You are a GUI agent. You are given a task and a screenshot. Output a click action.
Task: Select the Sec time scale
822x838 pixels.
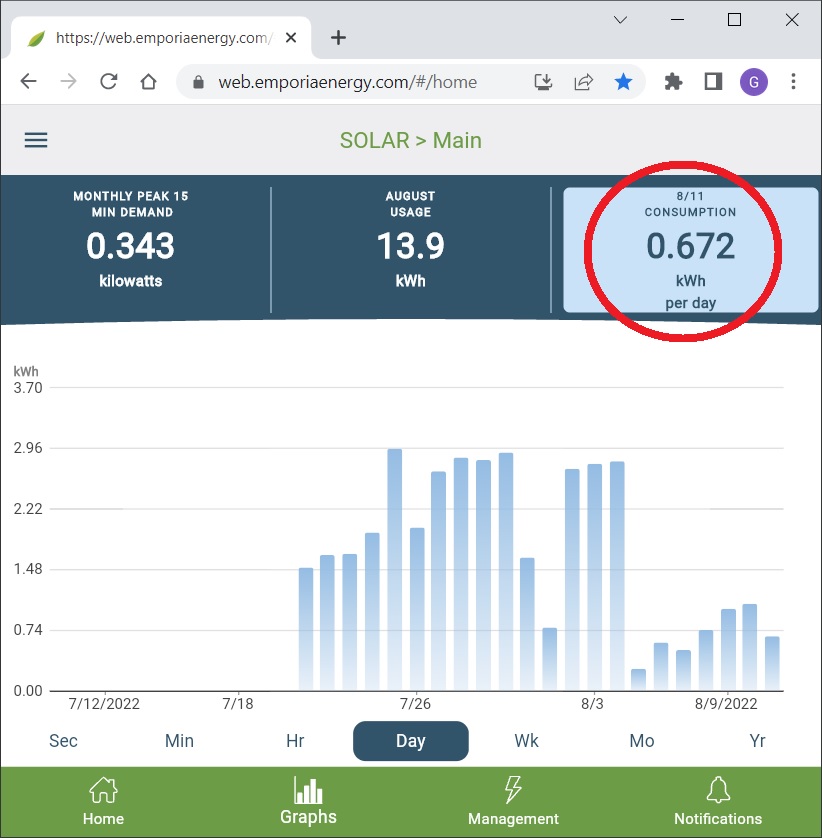pyautogui.click(x=63, y=741)
